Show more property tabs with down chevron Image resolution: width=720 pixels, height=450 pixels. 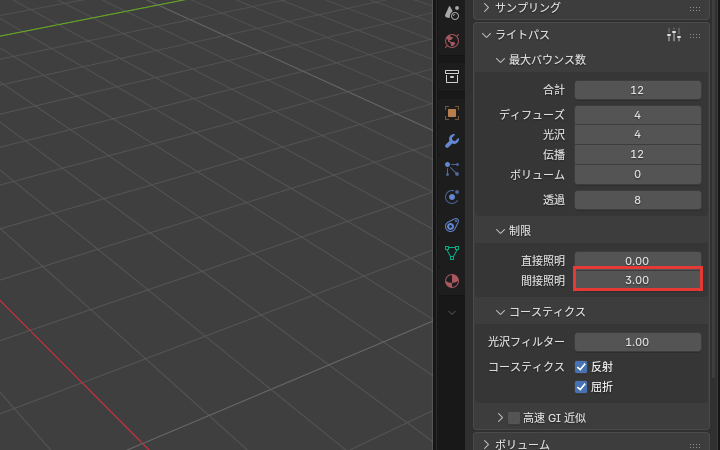pyautogui.click(x=452, y=313)
